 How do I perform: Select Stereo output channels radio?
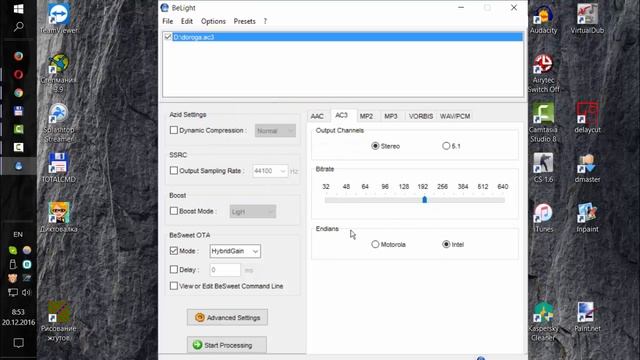(375, 146)
